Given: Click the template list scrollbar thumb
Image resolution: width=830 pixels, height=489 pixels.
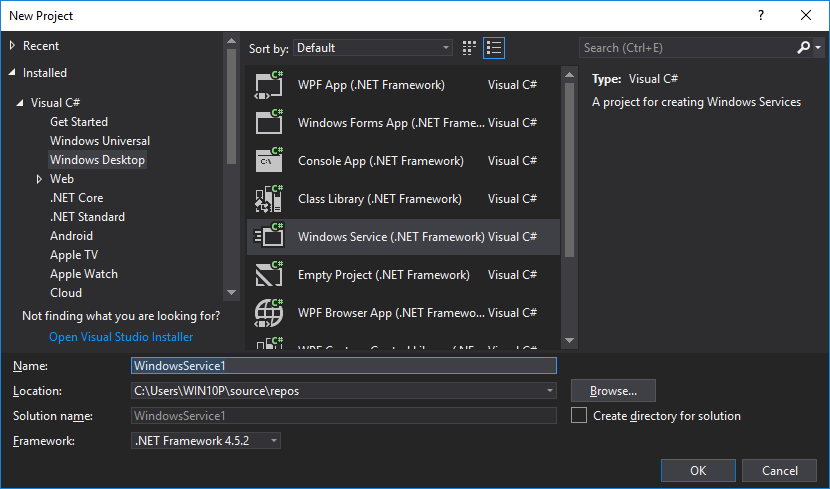Looking at the screenshot, I should coord(570,170).
